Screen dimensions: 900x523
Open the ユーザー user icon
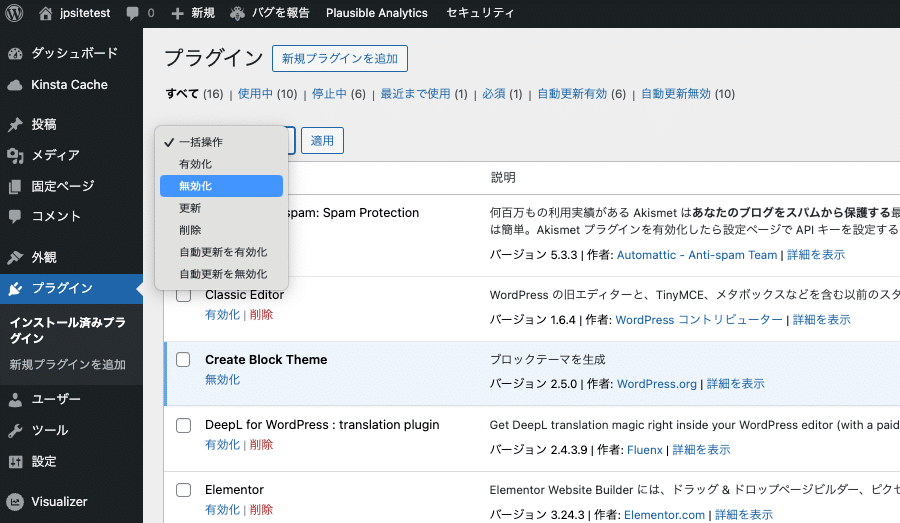(x=15, y=399)
